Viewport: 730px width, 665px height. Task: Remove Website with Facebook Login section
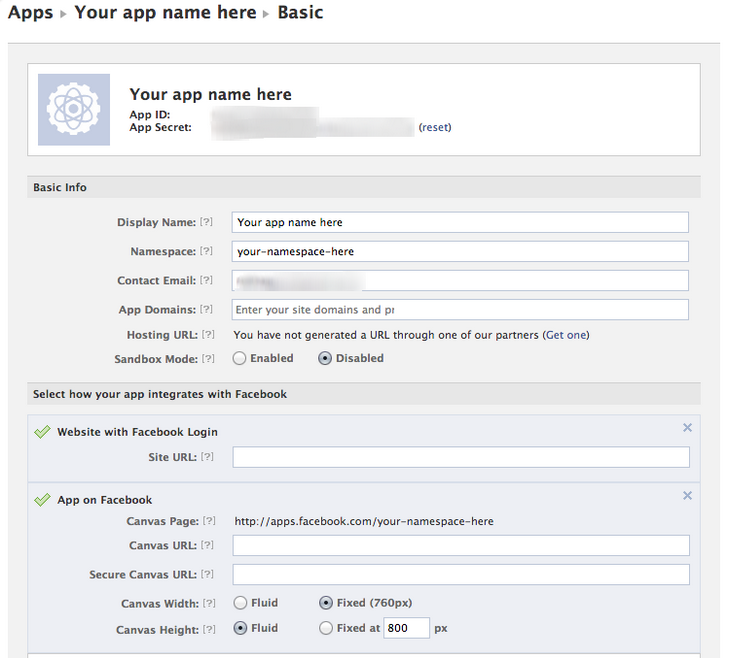(687, 428)
